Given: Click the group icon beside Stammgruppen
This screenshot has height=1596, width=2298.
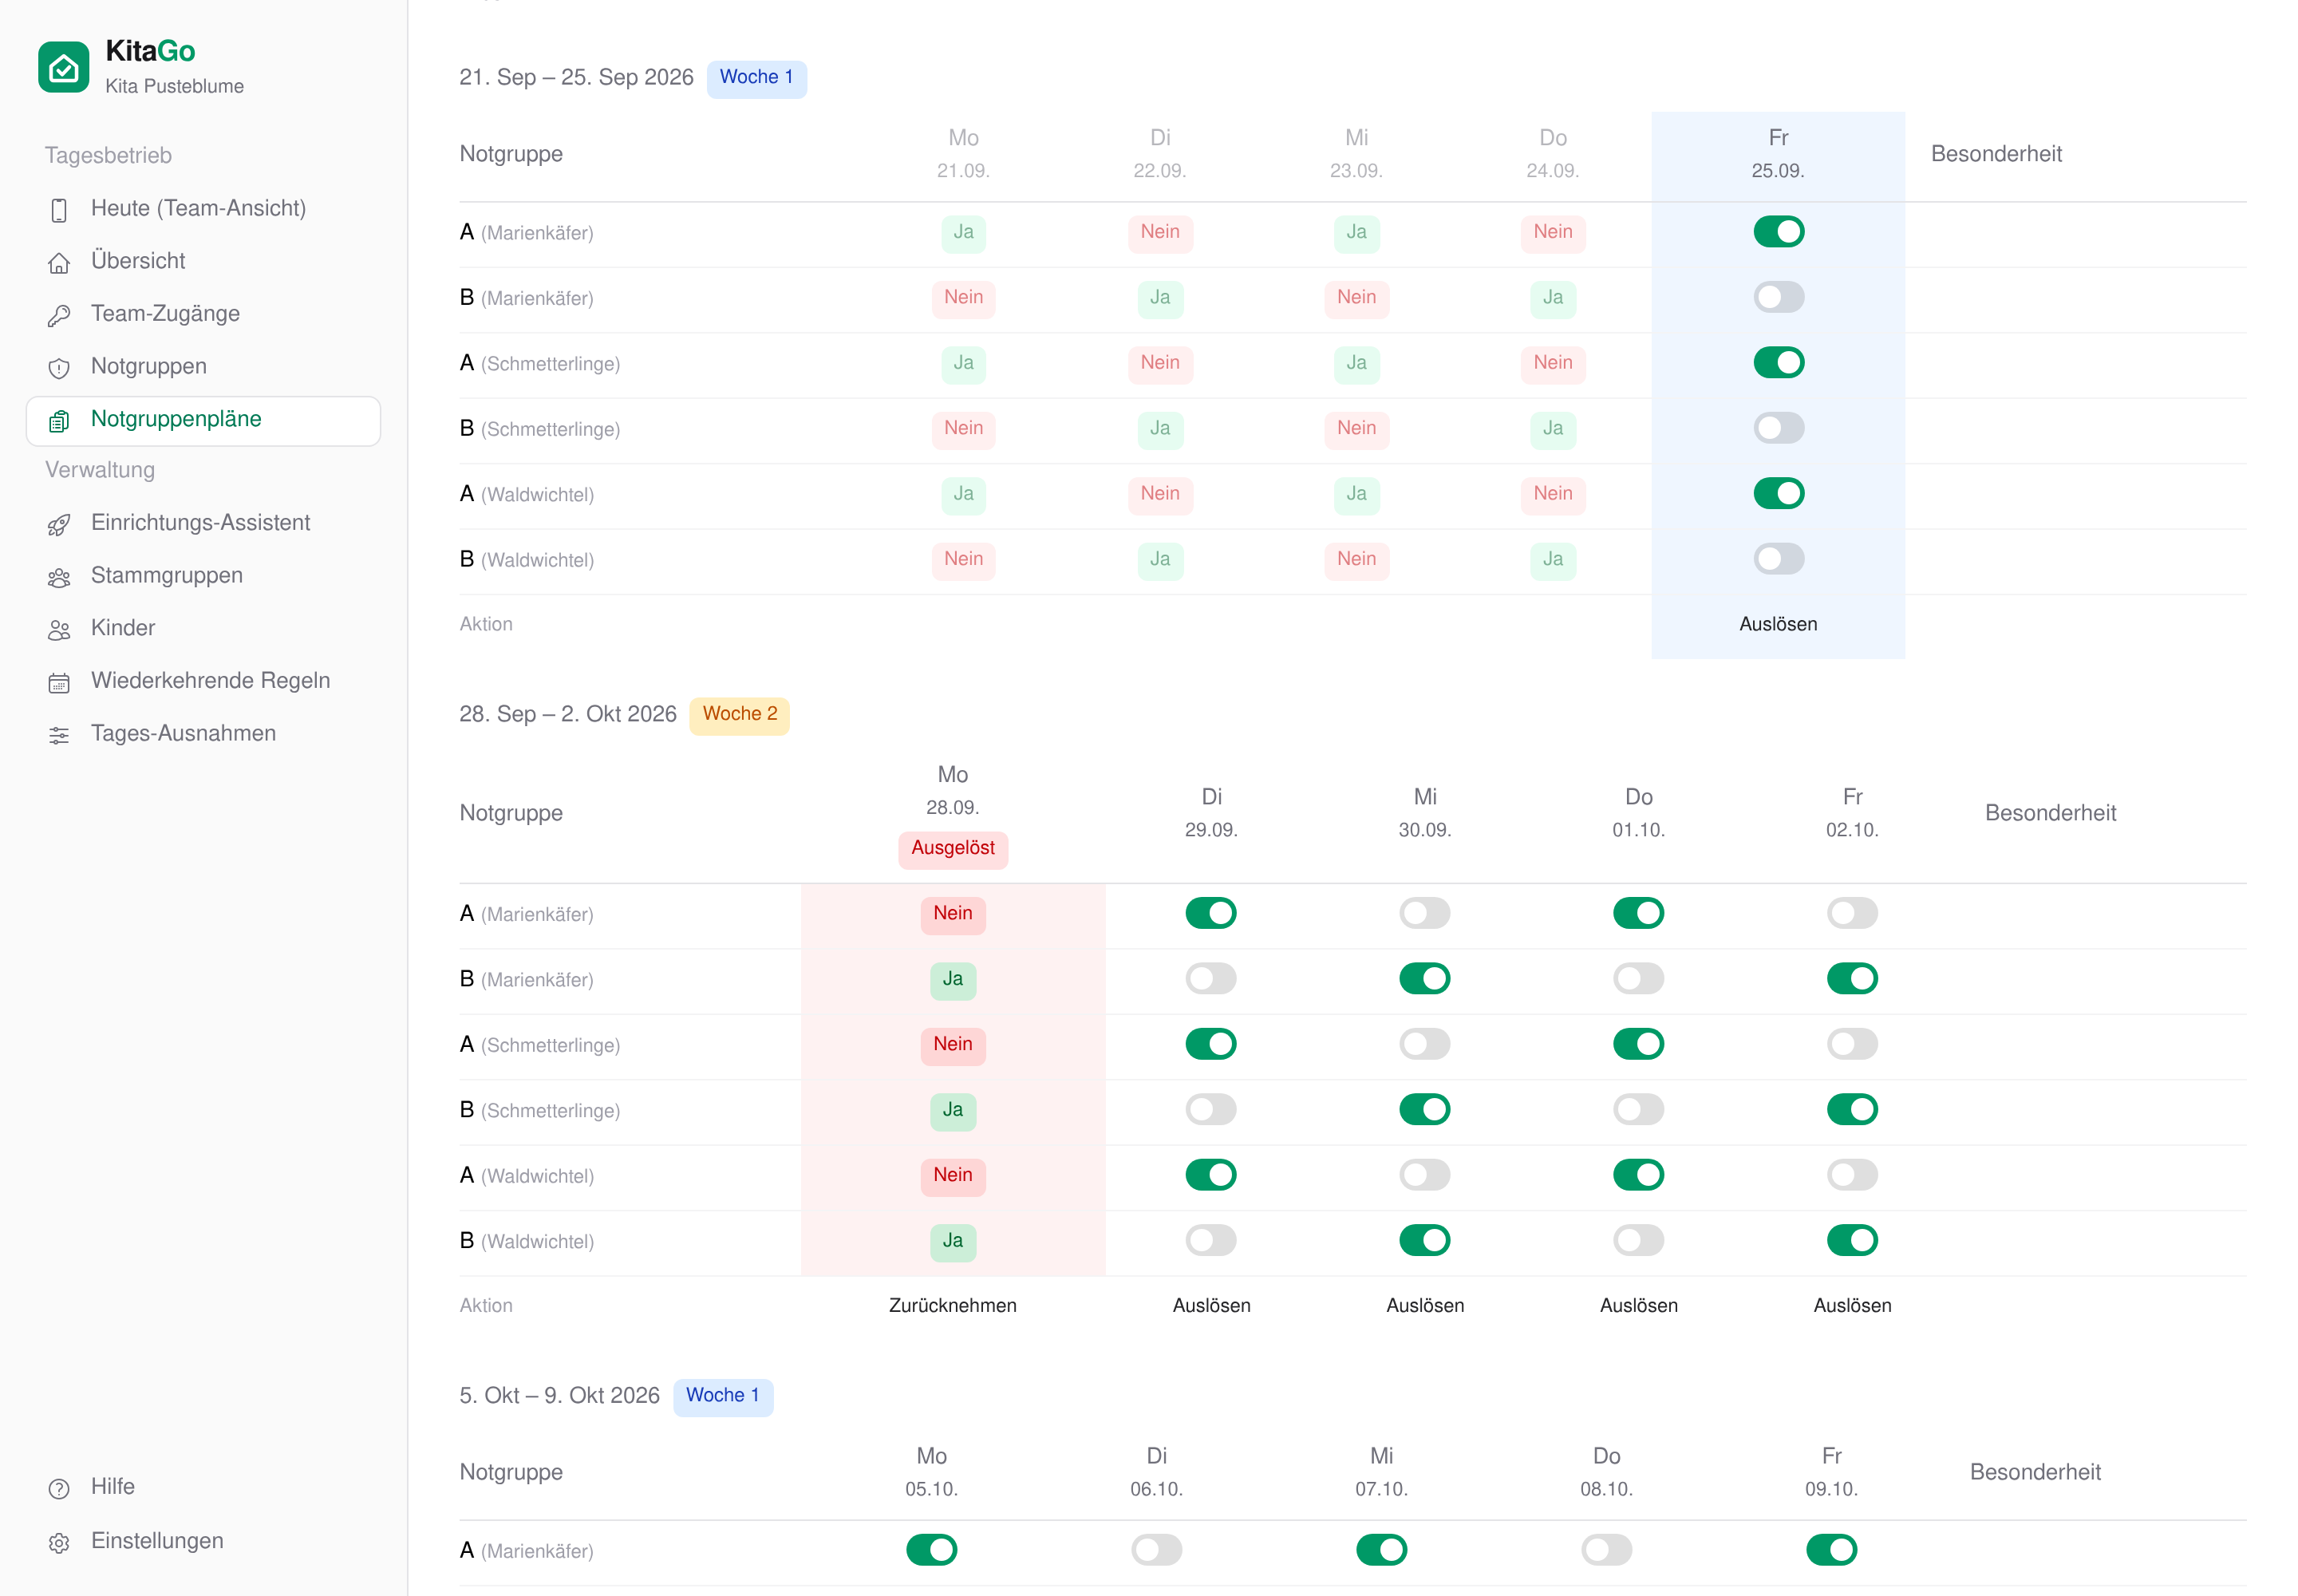Looking at the screenshot, I should 59,577.
